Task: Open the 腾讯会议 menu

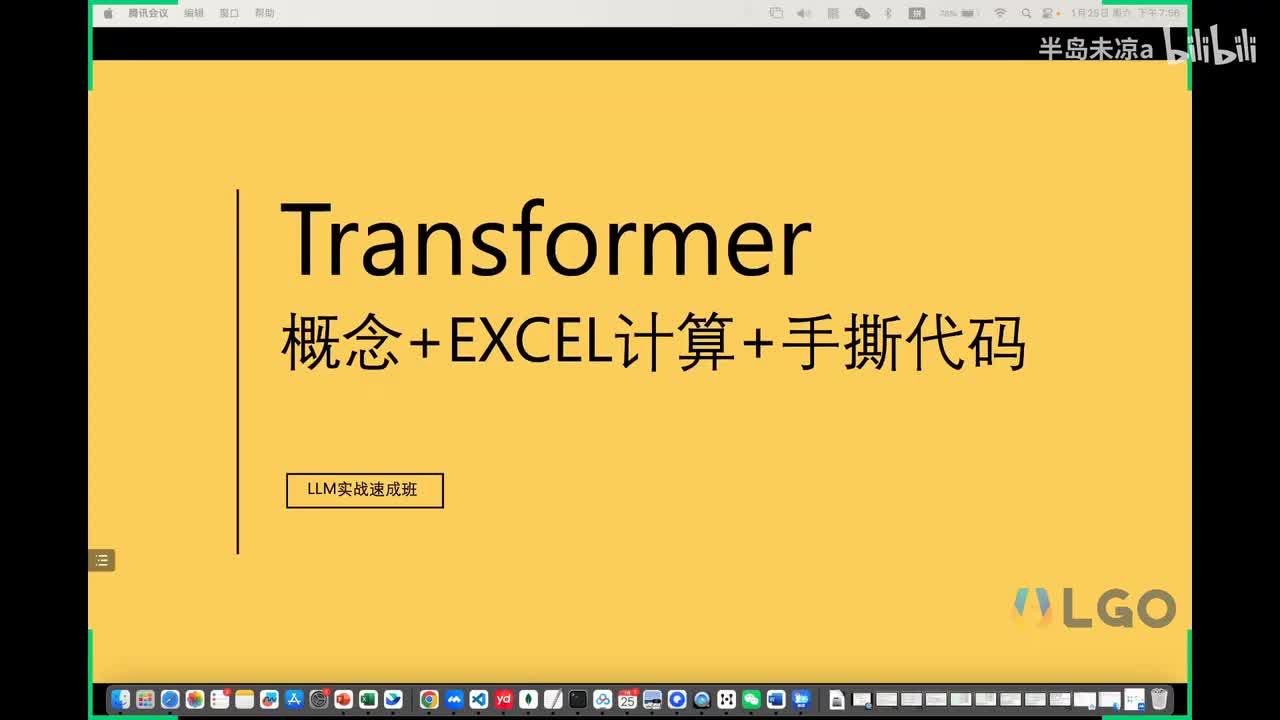Action: 148,13
